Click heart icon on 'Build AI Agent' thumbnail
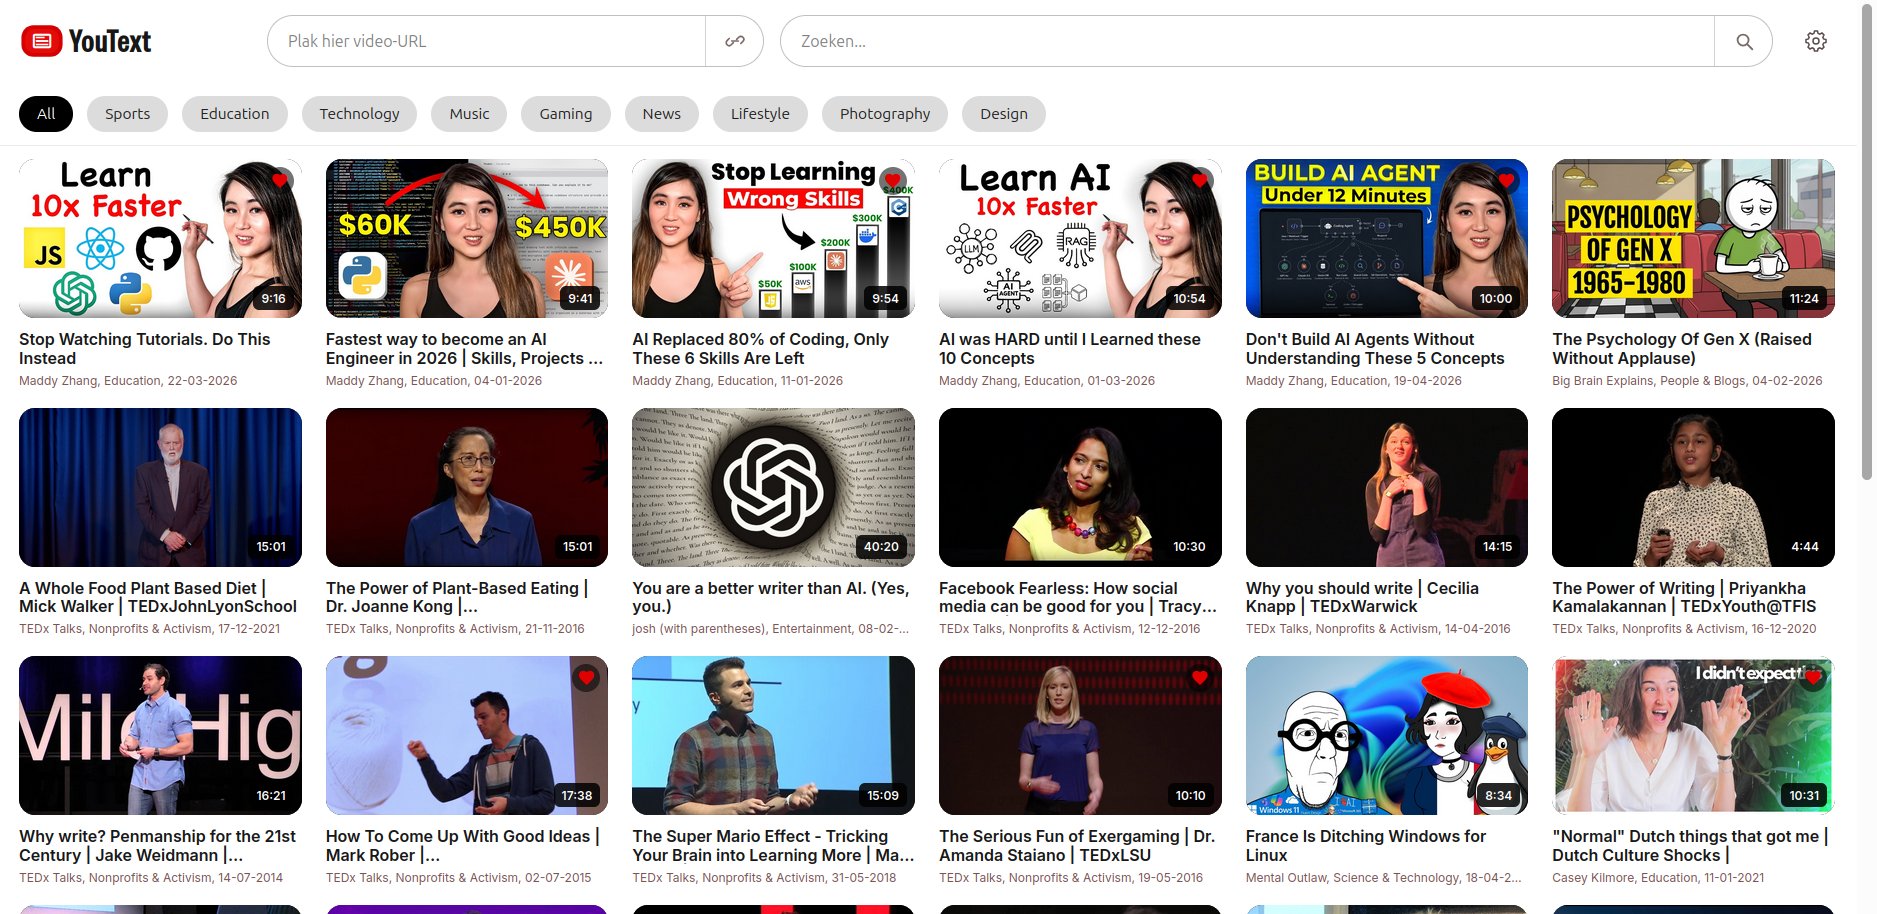The width and height of the screenshot is (1877, 914). pyautogui.click(x=1506, y=180)
